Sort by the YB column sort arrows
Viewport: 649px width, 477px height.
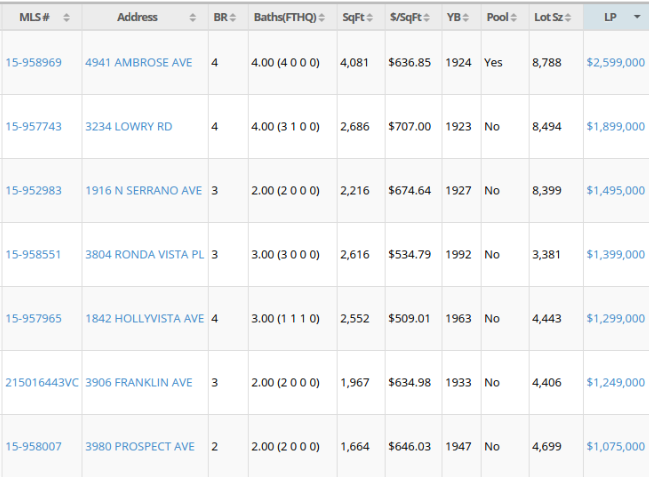click(466, 17)
